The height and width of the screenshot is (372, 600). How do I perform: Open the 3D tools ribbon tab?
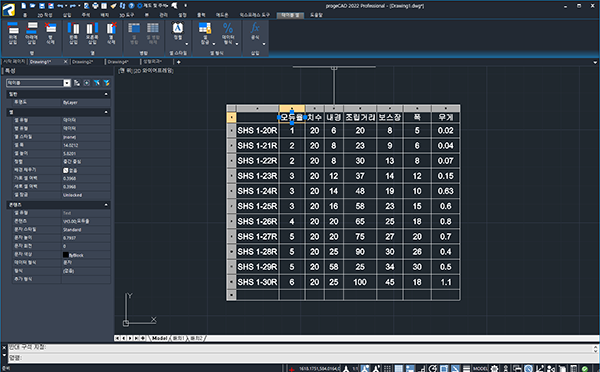[x=127, y=15]
